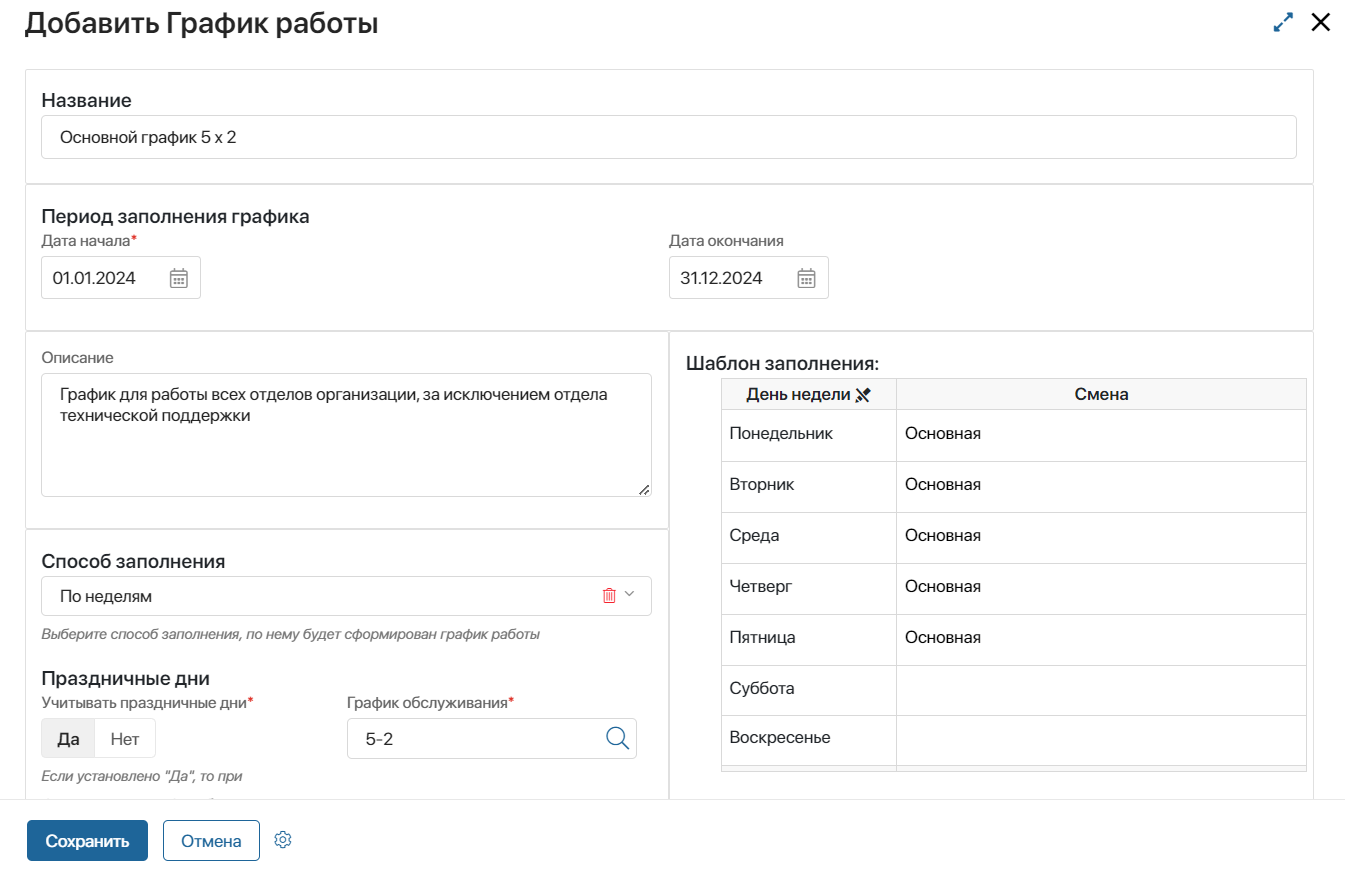Click the День недели column header
Screen dimensions: 1345x870
click(808, 395)
